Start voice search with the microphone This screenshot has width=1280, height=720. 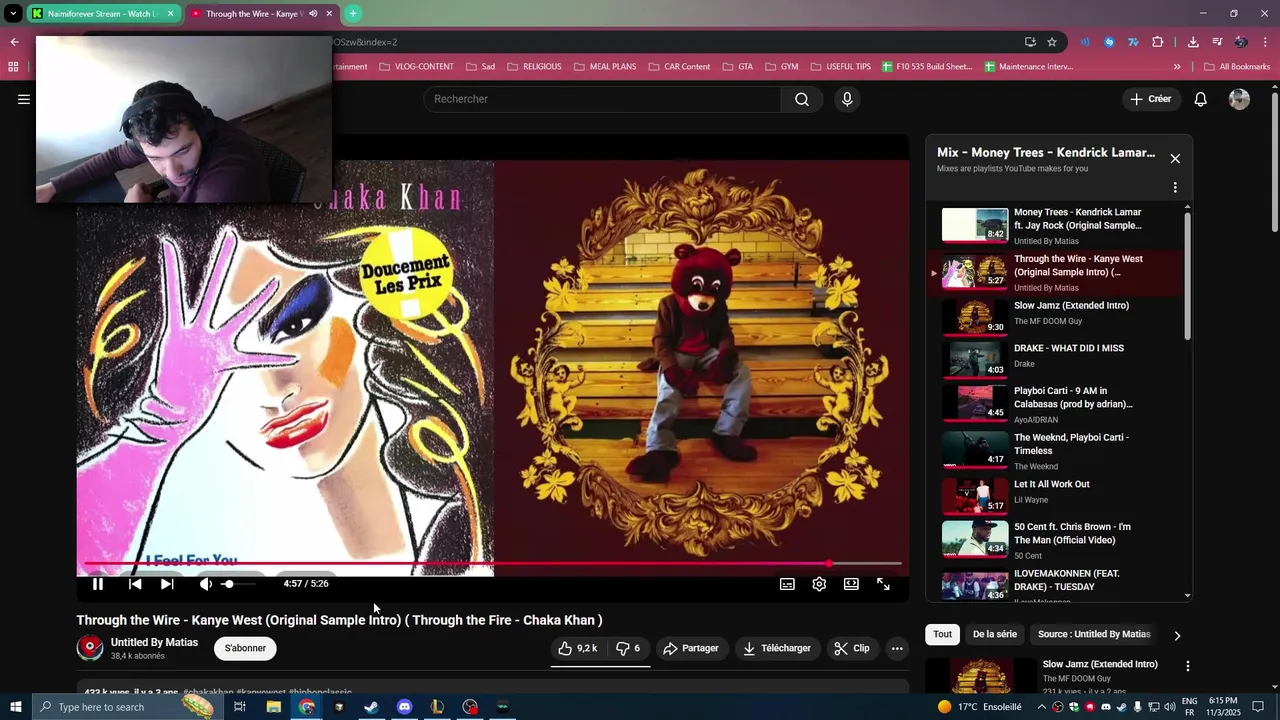point(847,99)
